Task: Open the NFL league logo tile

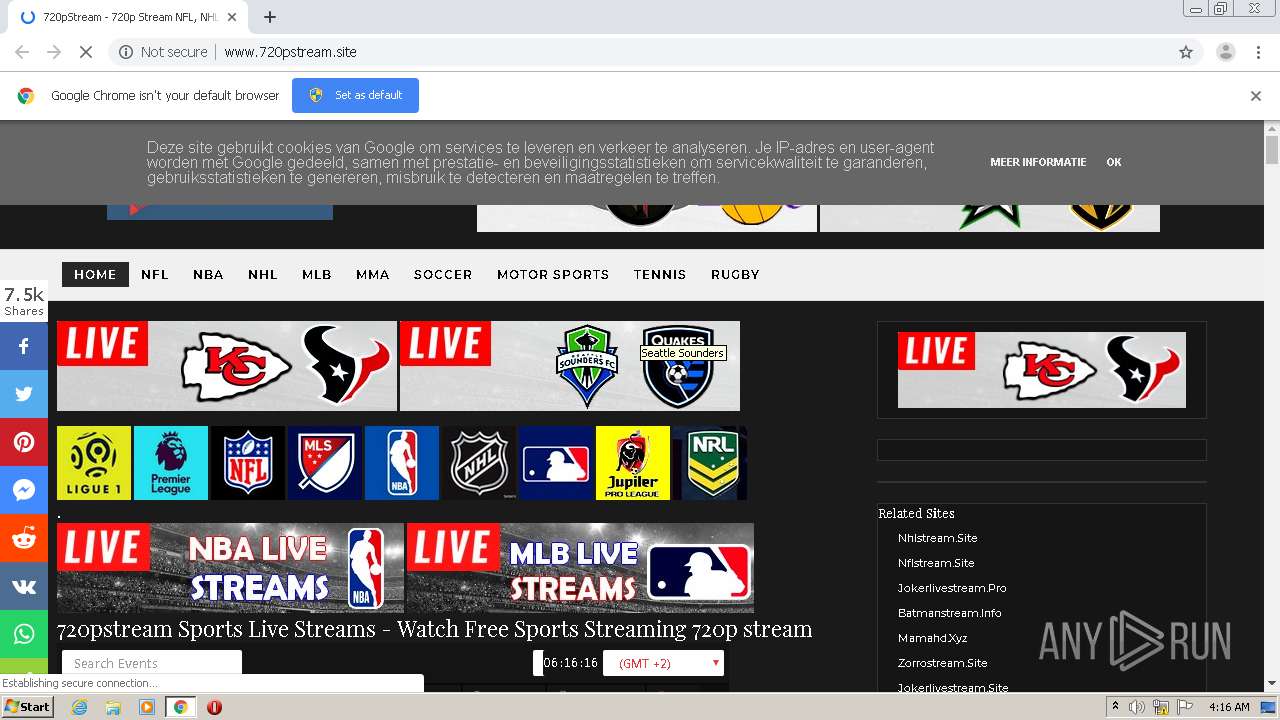Action: click(x=248, y=463)
